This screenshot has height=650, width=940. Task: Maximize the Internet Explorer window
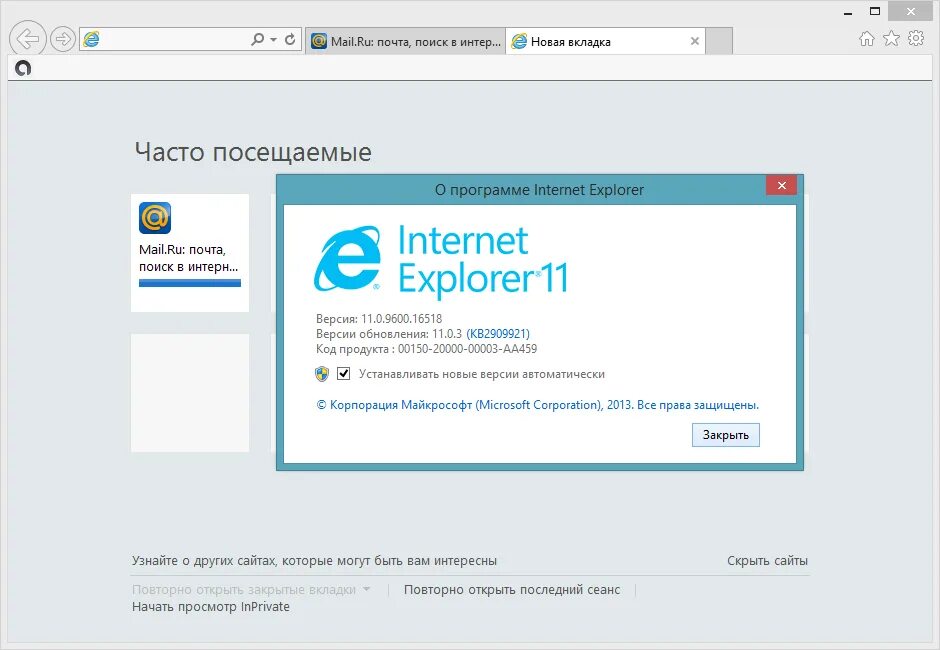(875, 11)
